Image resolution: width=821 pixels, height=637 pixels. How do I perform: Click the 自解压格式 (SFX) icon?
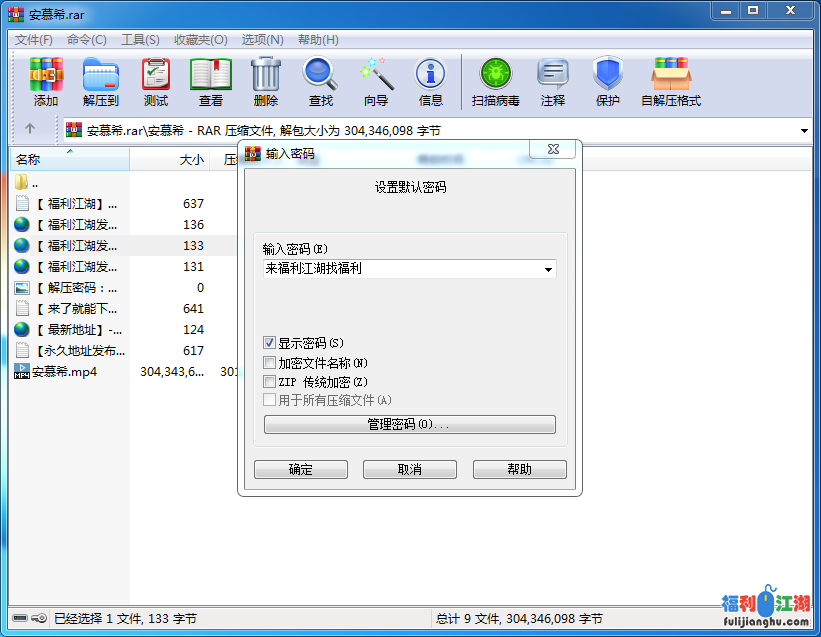pyautogui.click(x=670, y=80)
